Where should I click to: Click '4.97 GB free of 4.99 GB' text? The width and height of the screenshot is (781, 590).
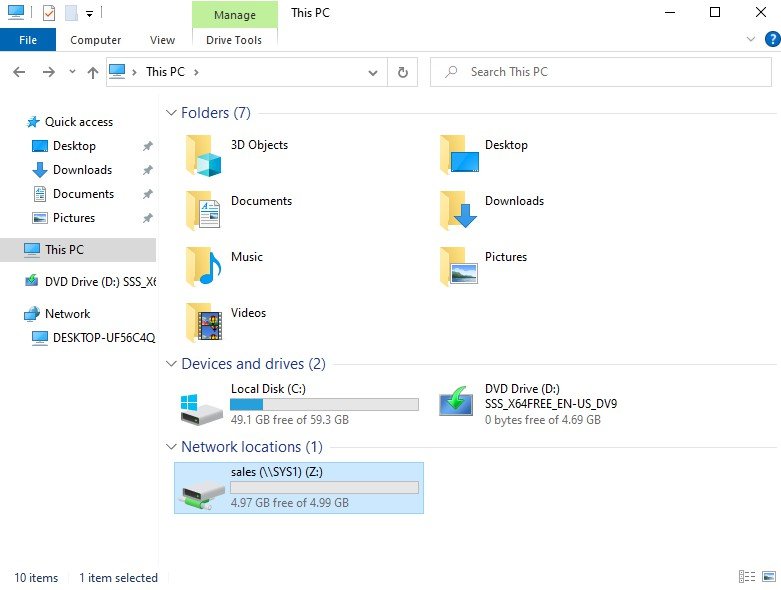point(290,502)
